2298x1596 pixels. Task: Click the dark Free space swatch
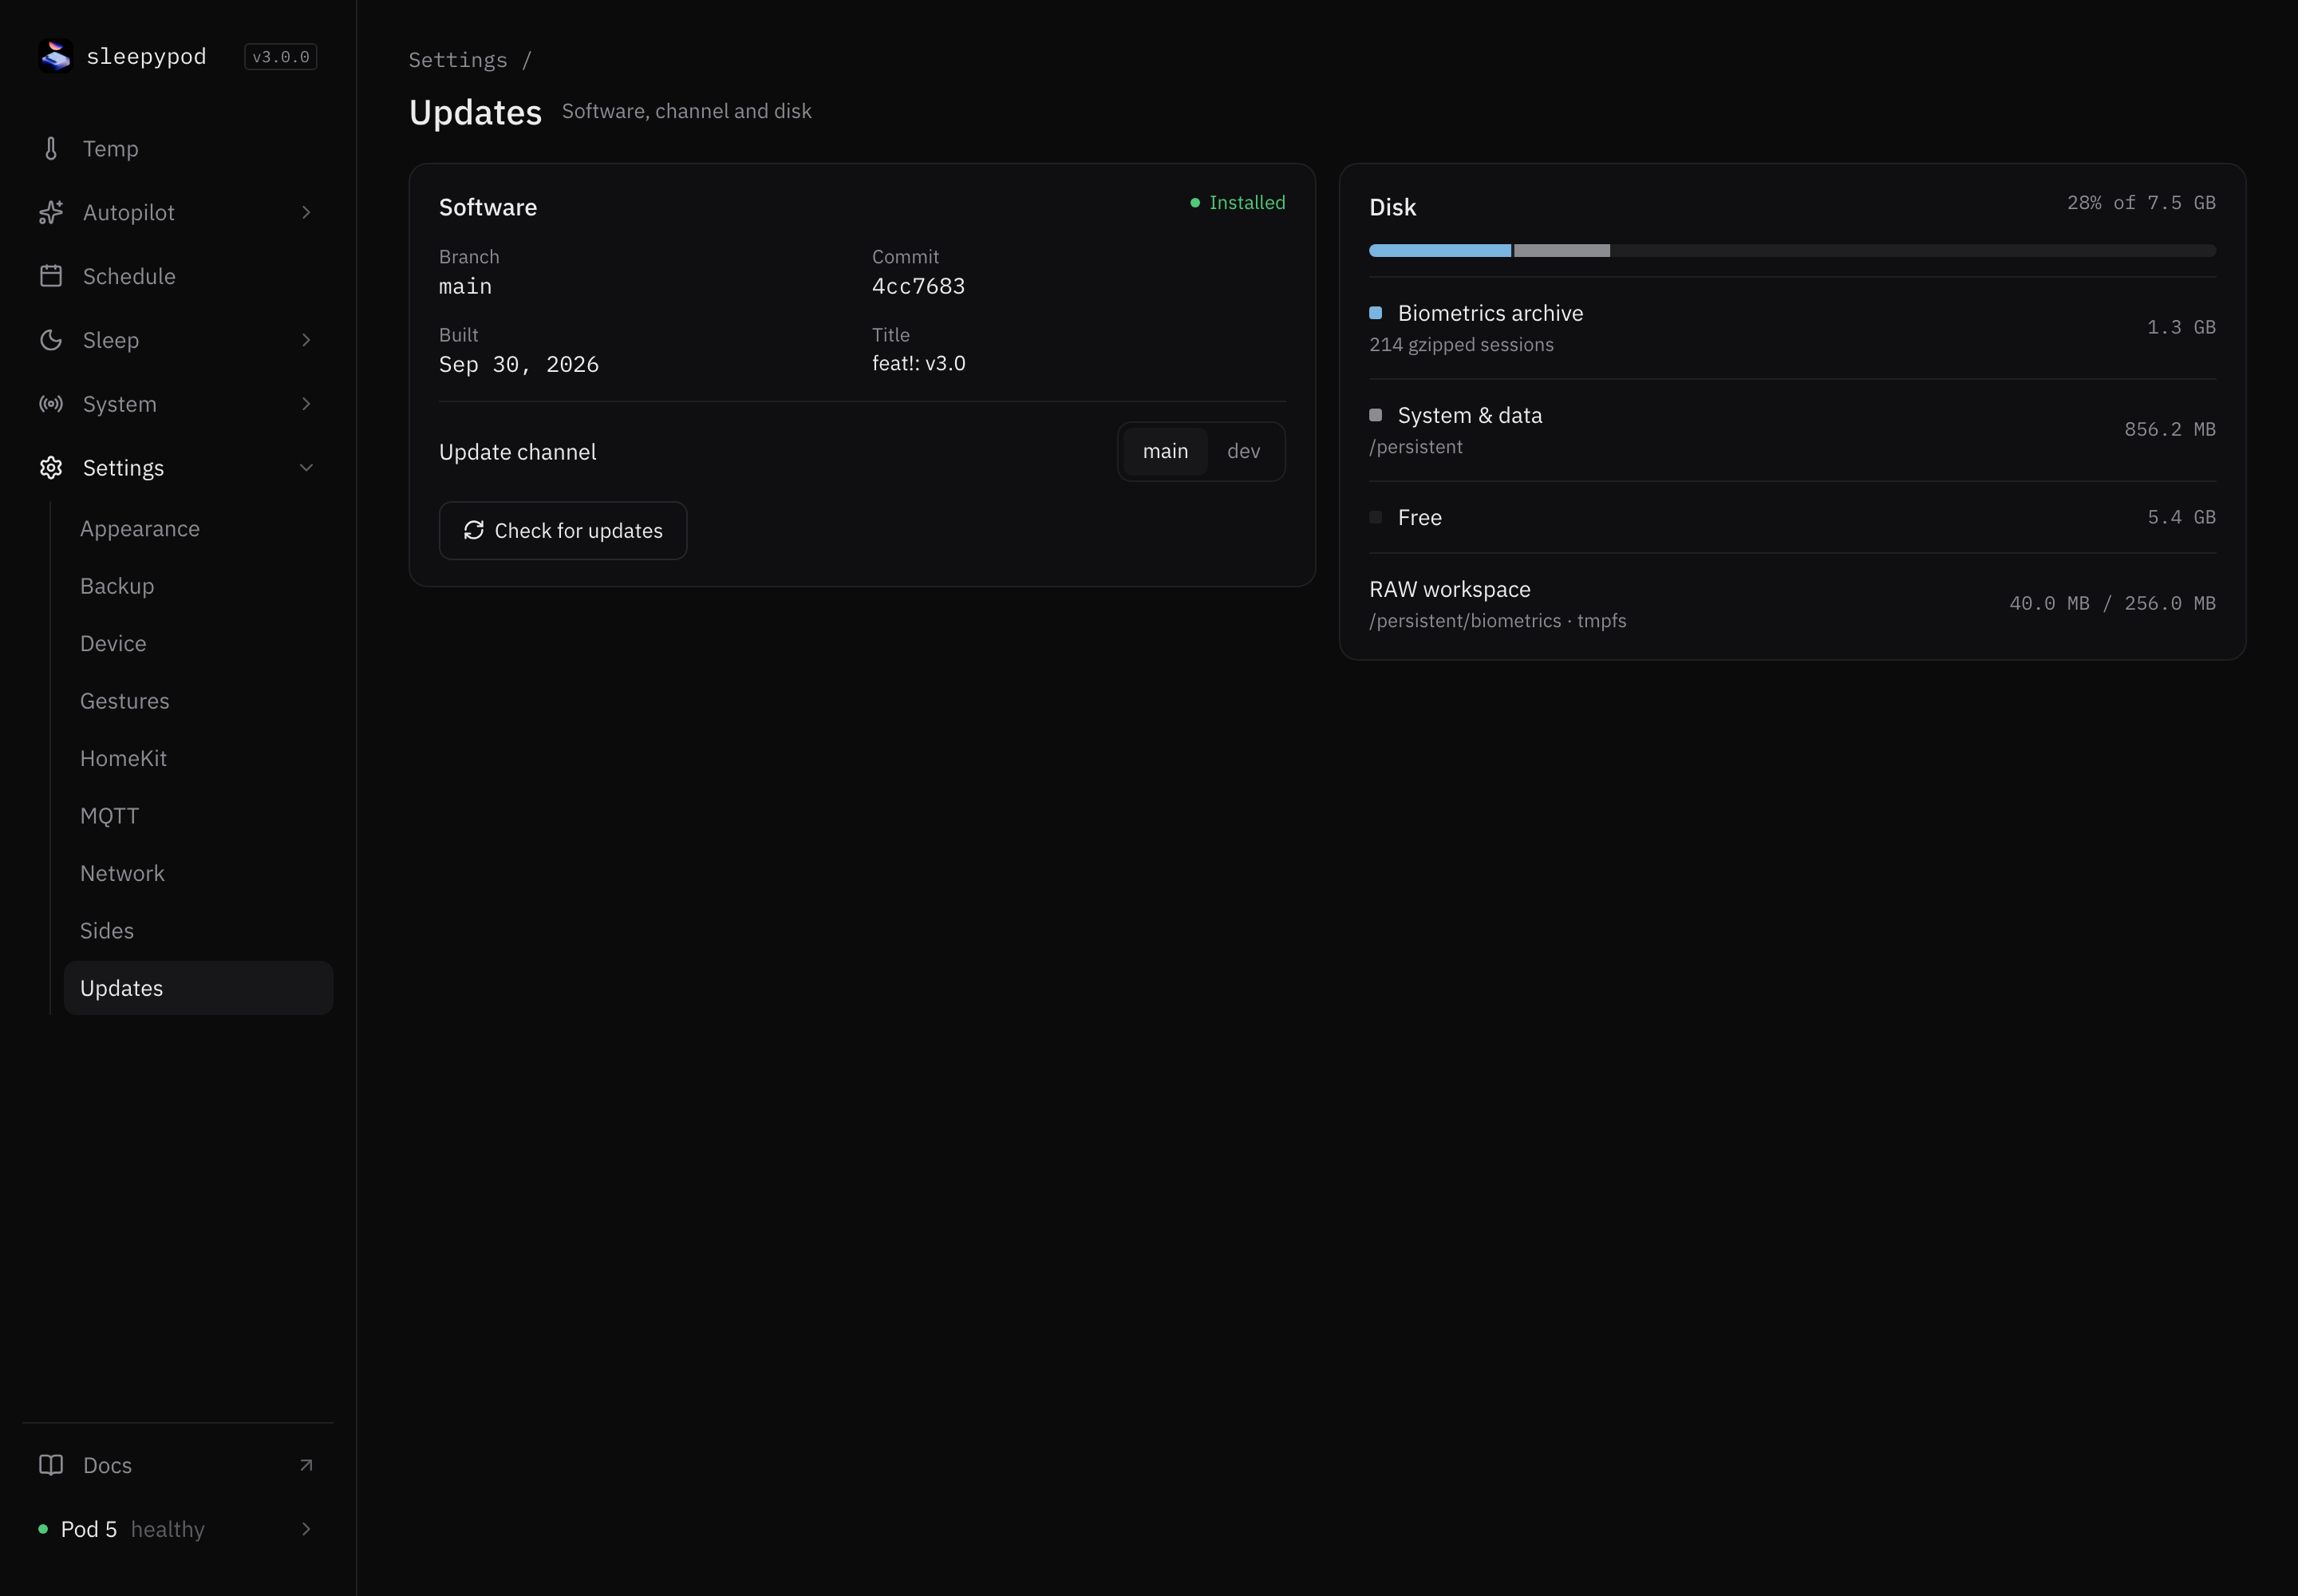click(1376, 517)
